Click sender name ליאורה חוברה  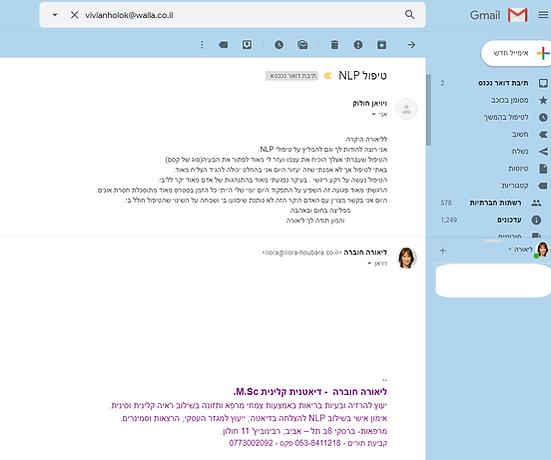point(365,252)
